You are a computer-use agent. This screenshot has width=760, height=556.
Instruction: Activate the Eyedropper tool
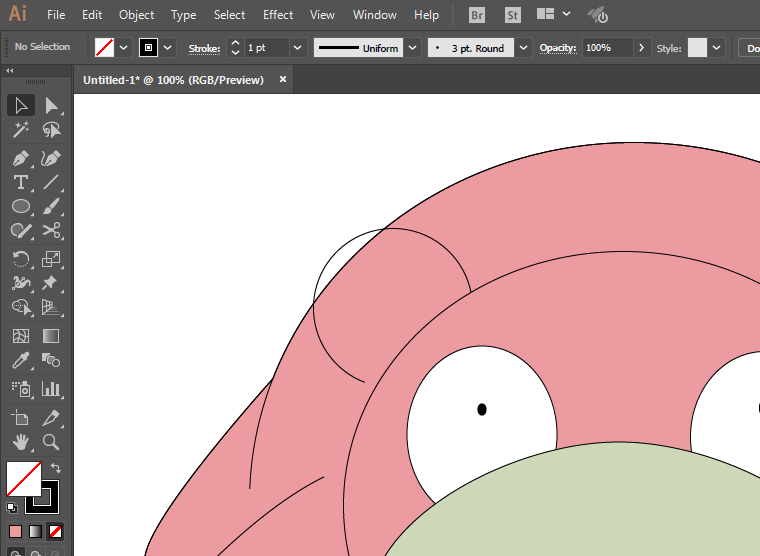[20, 361]
